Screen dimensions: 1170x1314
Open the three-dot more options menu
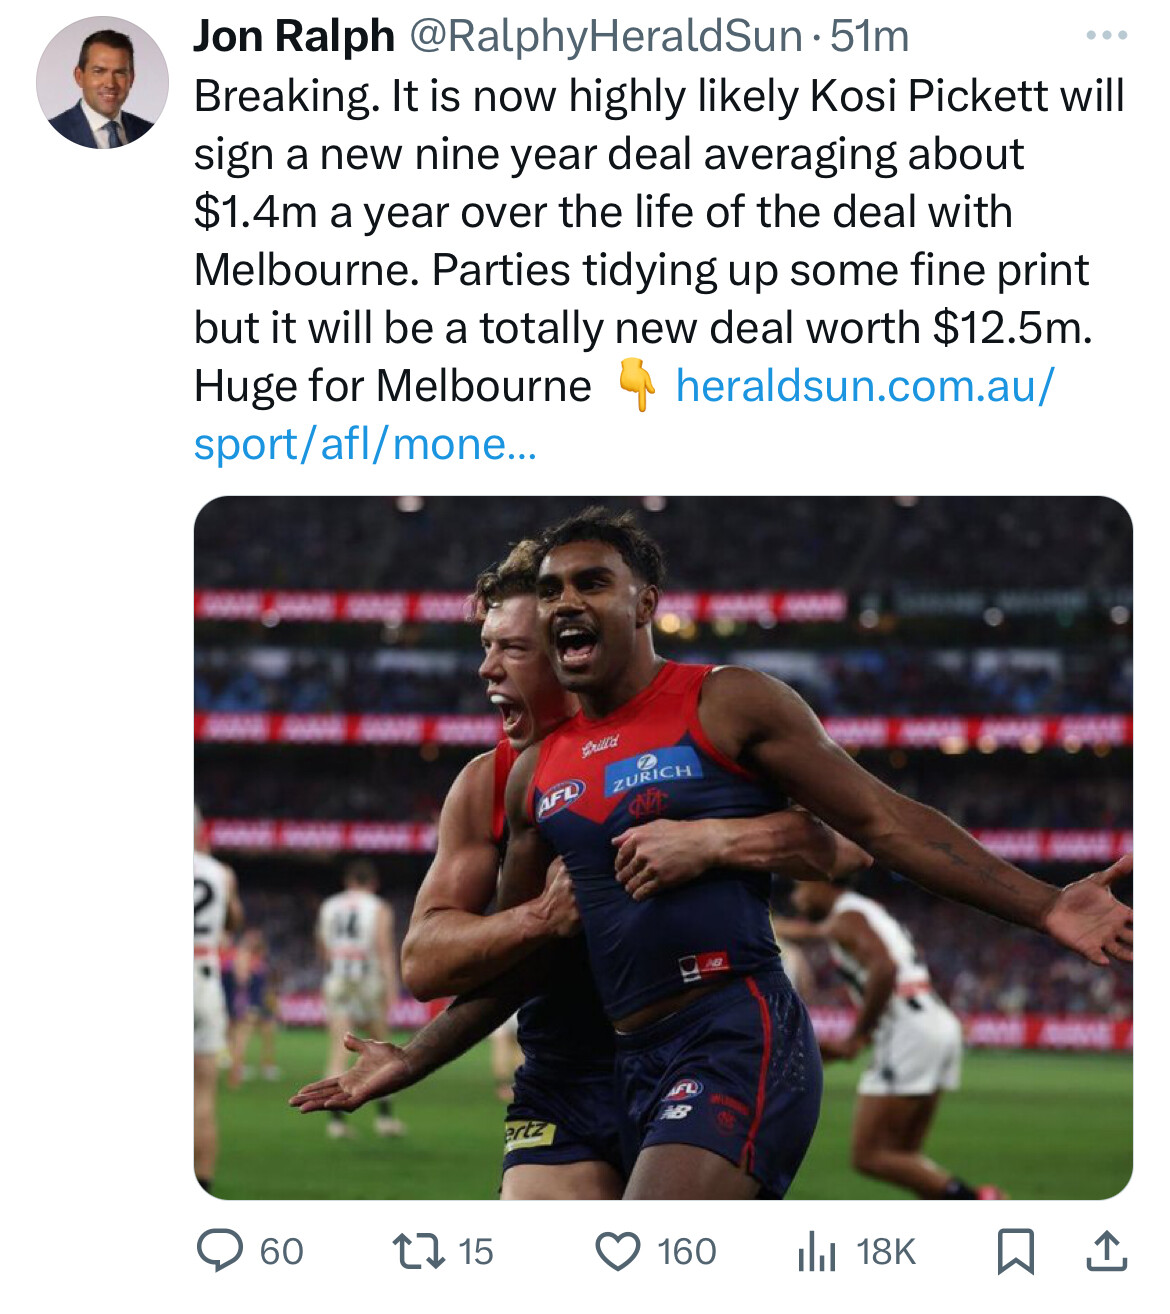[x=1106, y=36]
